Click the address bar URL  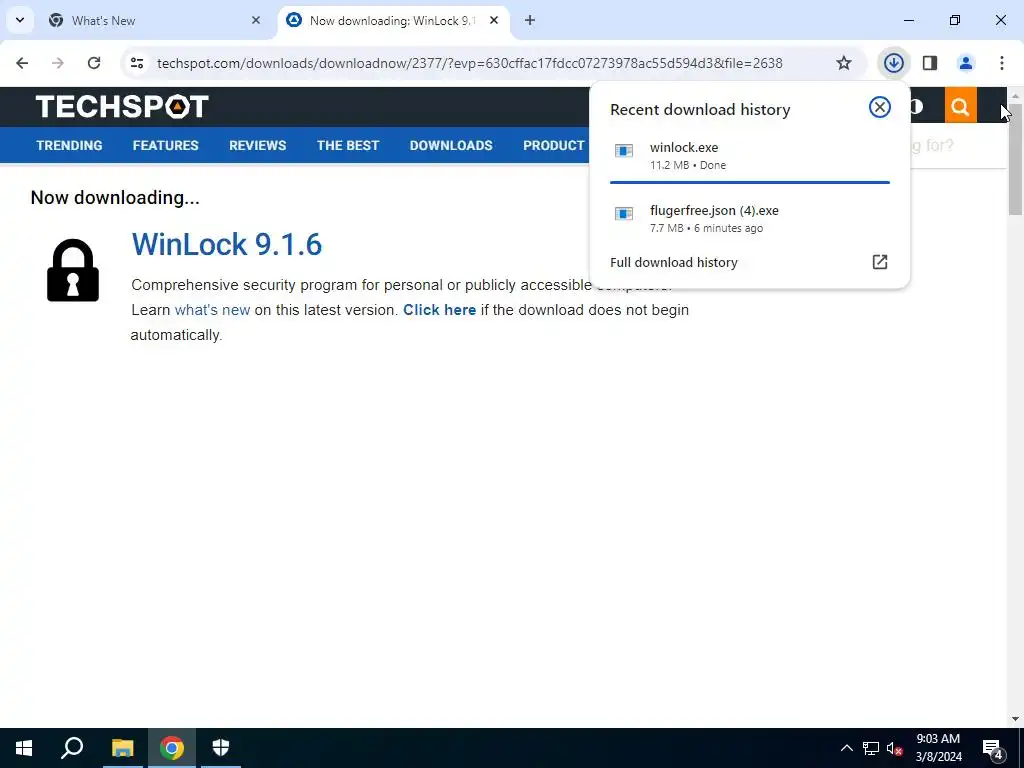tap(470, 63)
